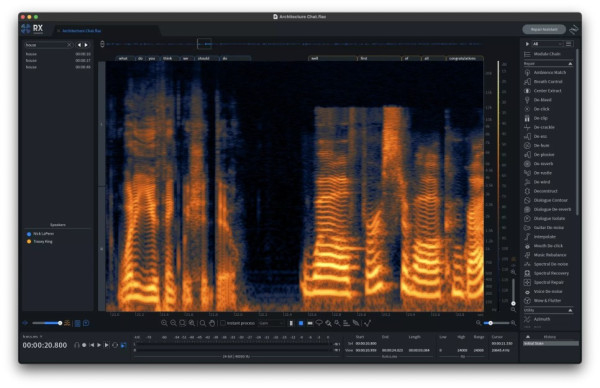The image size is (600, 388).
Task: Select the Initial State history entry
Action: (x=550, y=344)
